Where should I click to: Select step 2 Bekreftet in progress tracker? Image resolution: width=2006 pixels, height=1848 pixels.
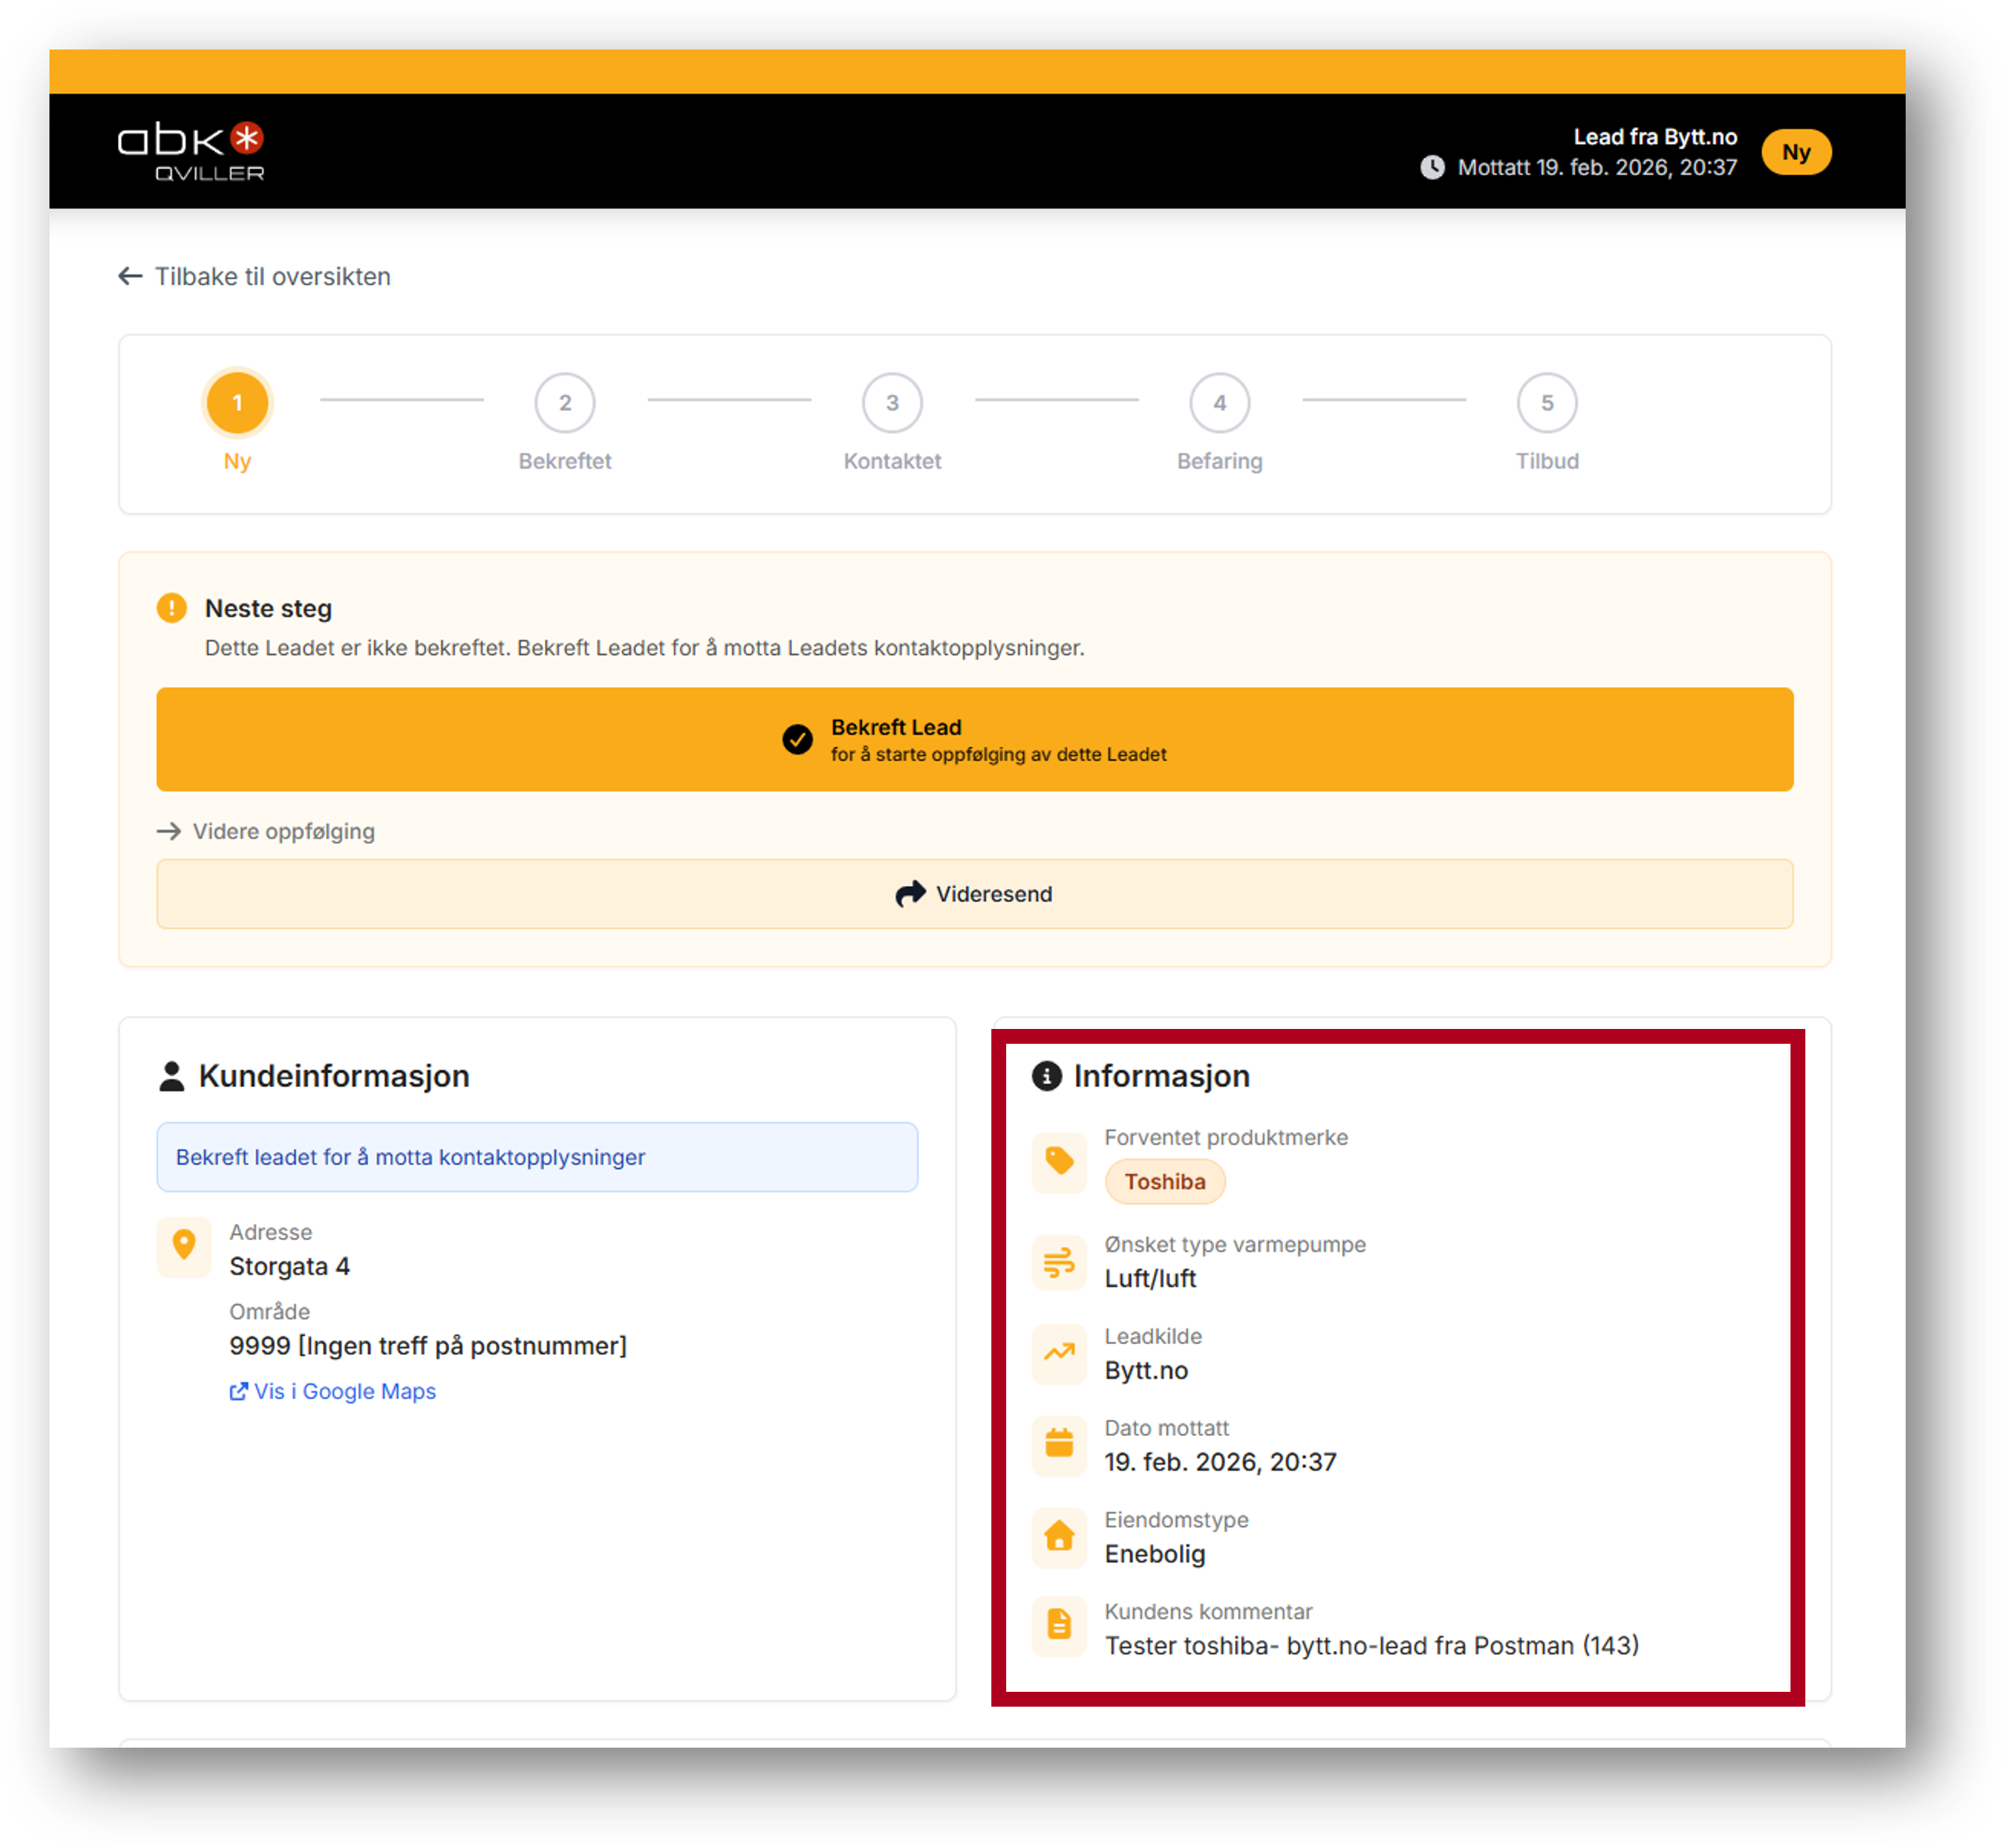pyautogui.click(x=565, y=403)
